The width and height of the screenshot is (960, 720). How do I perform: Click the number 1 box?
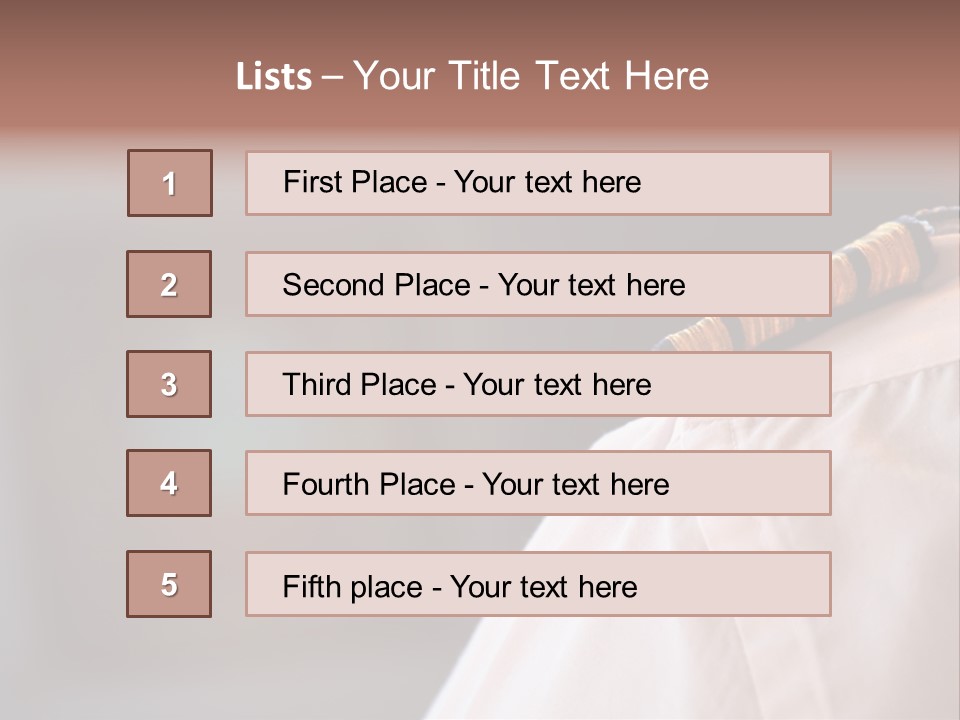(x=170, y=183)
